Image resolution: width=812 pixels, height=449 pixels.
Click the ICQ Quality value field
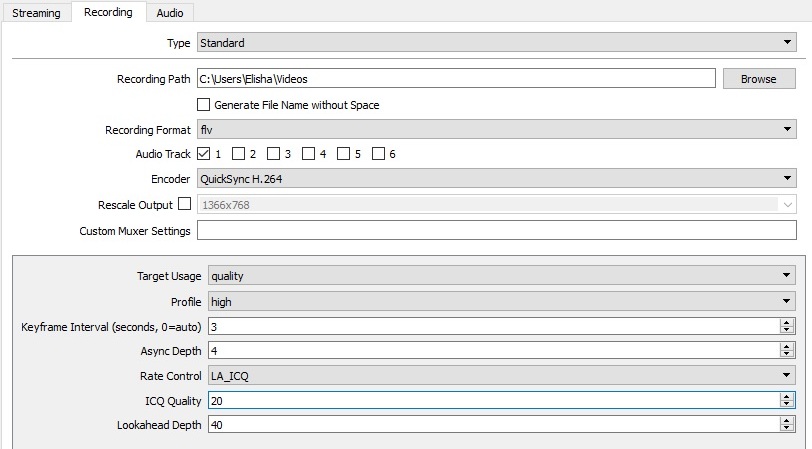[x=494, y=400]
